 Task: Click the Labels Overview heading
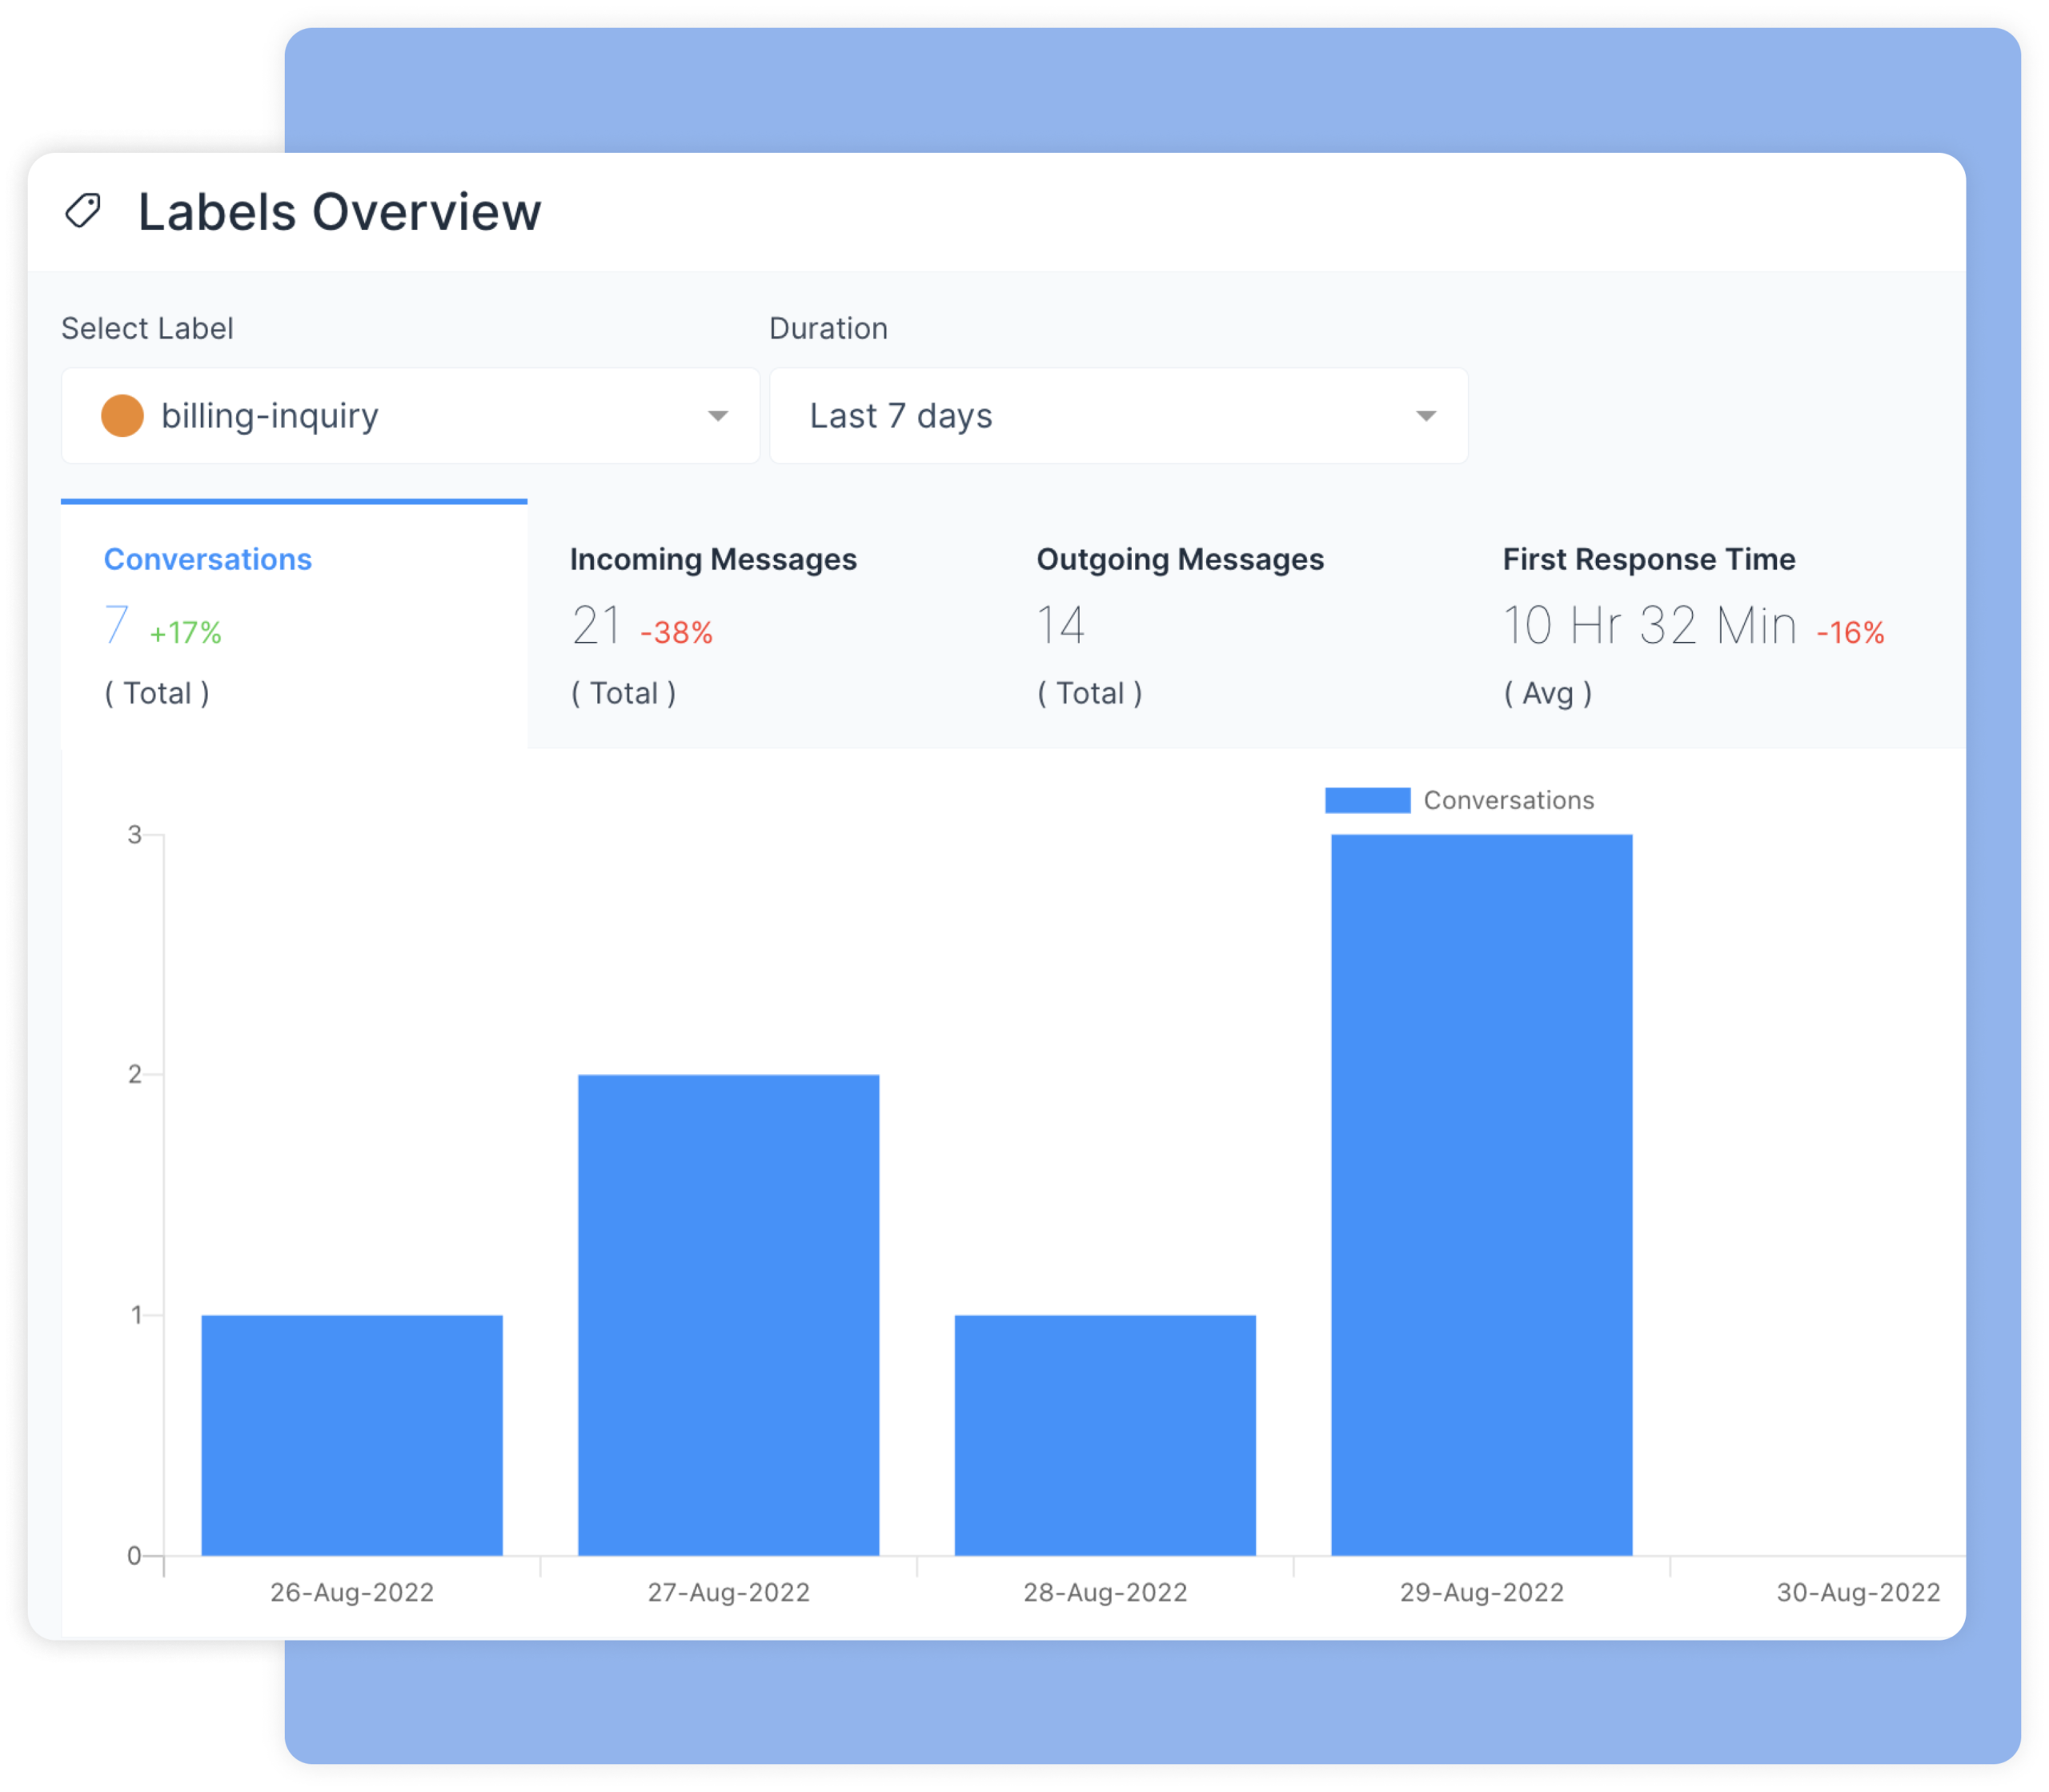point(339,210)
